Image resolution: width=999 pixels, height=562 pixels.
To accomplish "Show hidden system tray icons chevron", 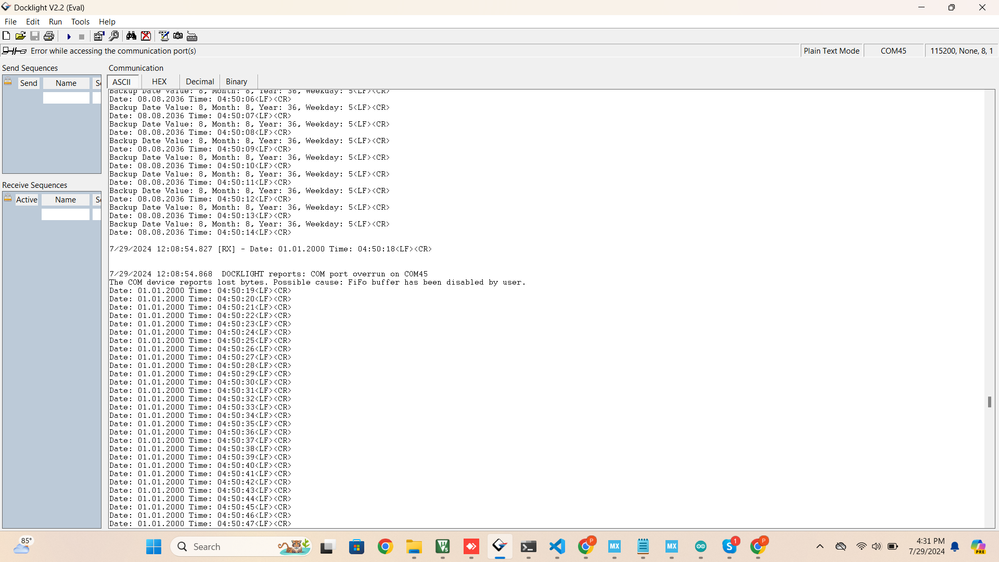I will click(x=820, y=547).
